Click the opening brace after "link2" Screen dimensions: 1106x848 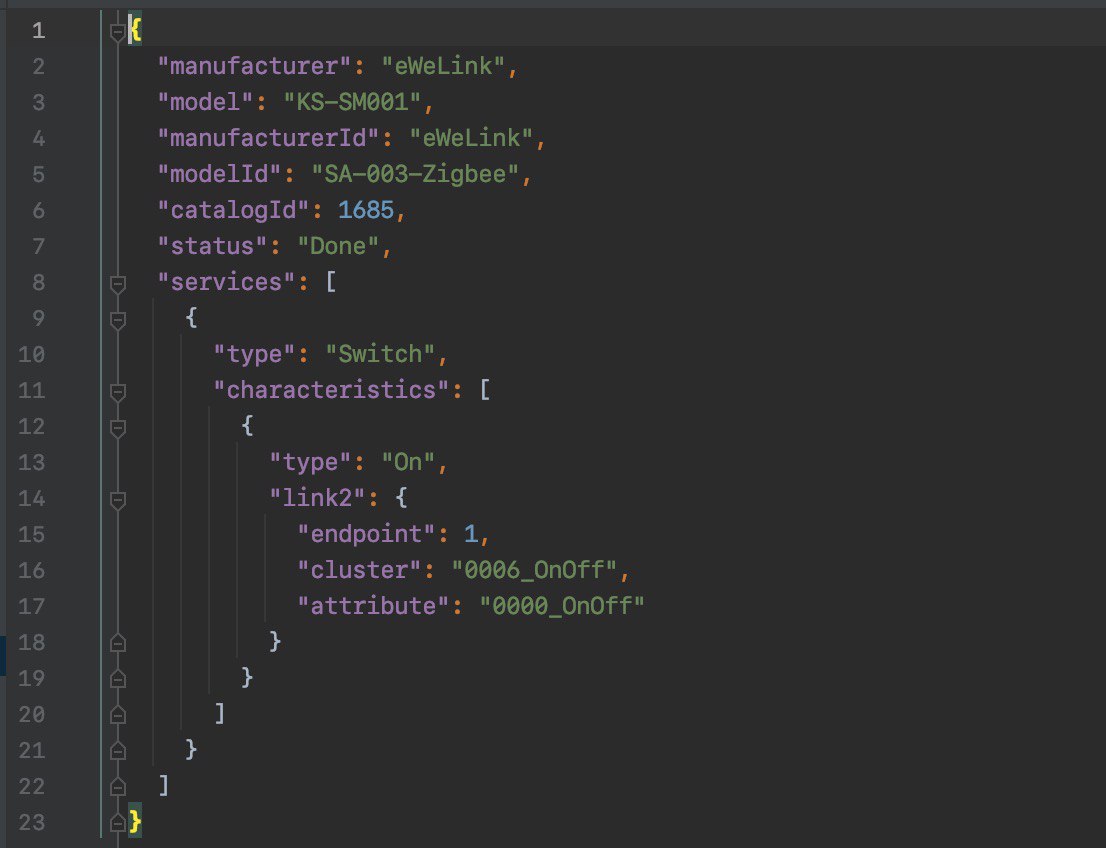coord(401,497)
